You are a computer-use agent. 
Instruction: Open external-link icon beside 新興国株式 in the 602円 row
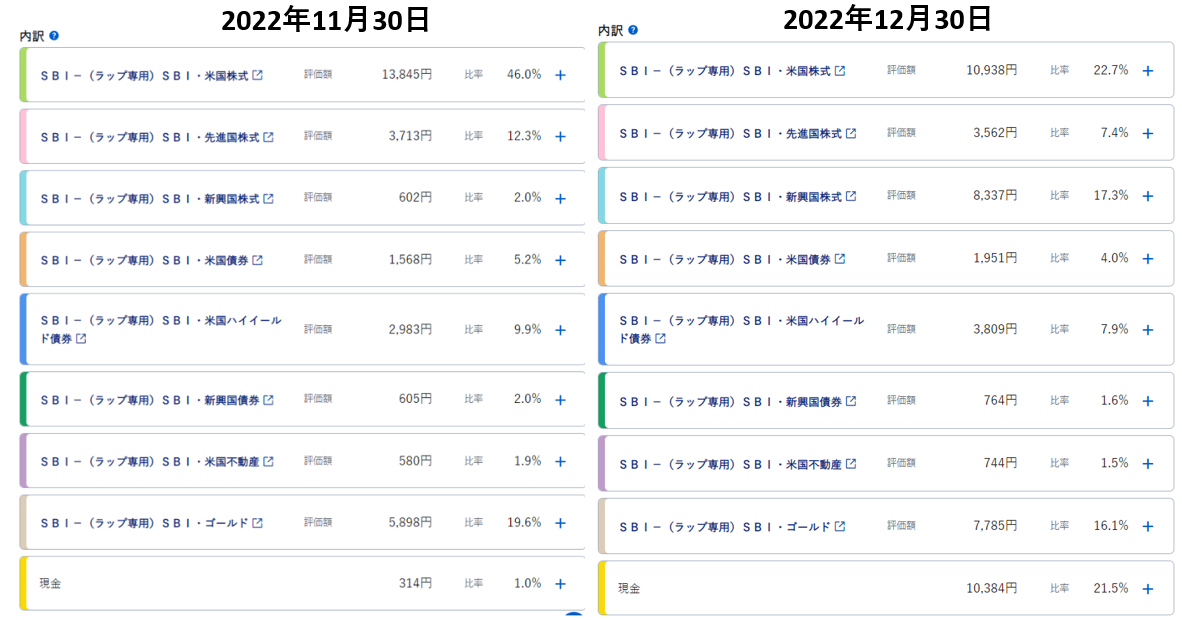tap(268, 198)
